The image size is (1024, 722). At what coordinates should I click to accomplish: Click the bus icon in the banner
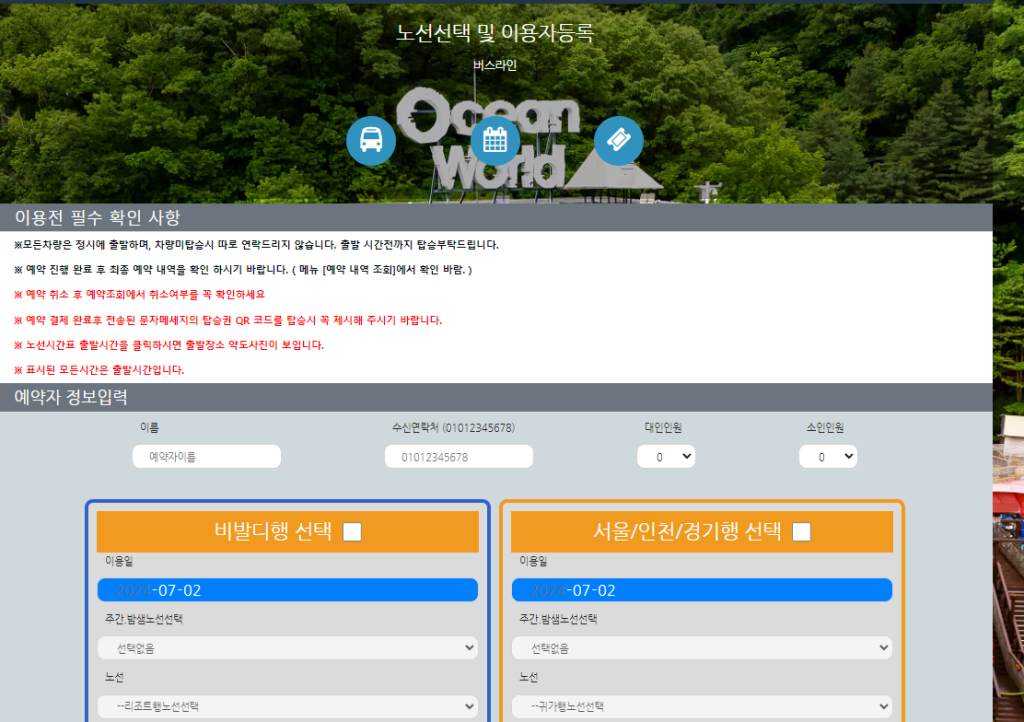tap(371, 140)
